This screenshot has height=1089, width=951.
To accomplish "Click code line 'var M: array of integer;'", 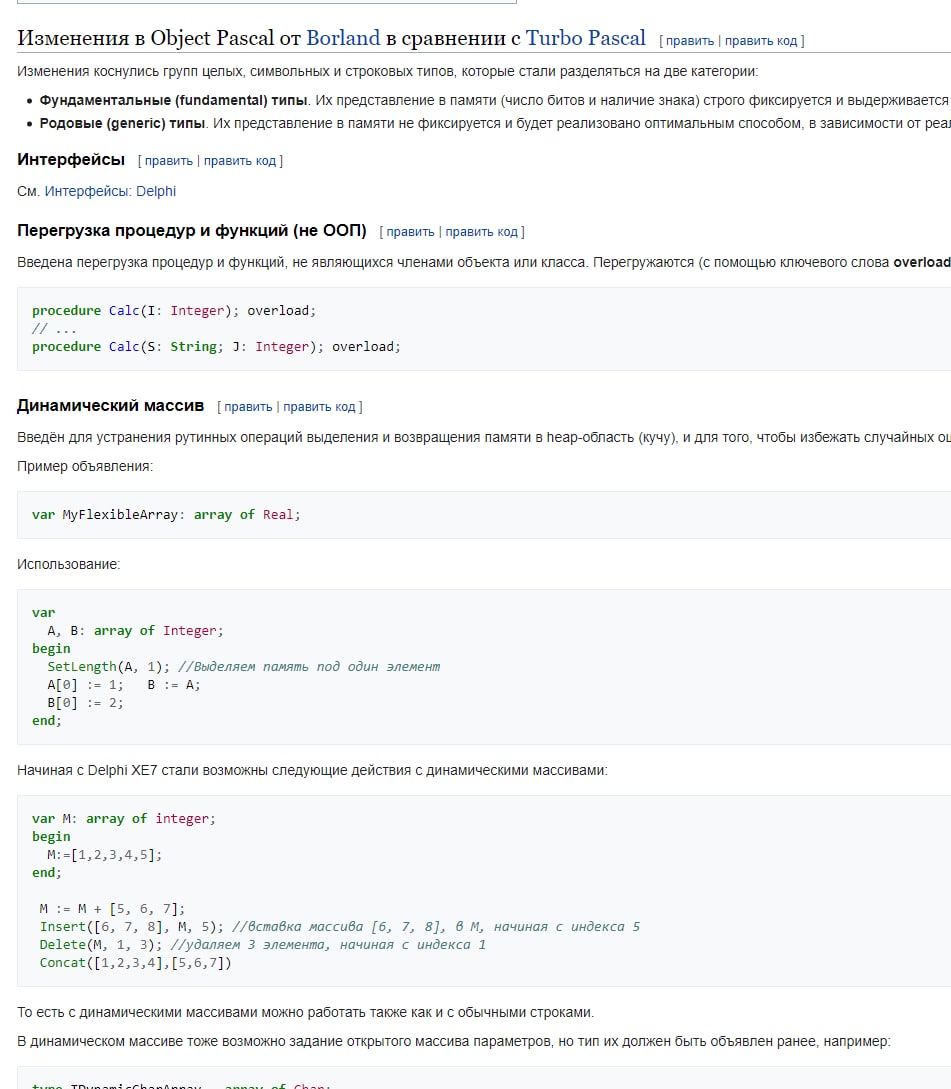I will 124,819.
